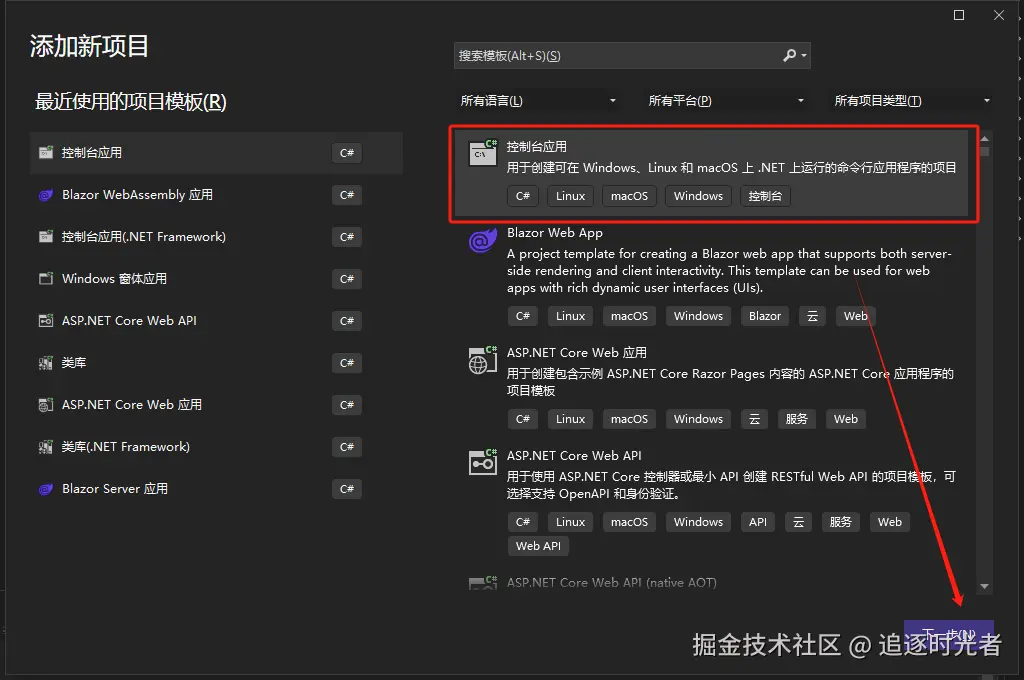Click the recent ASP.NET Core Web API icon
1024x680 pixels.
click(46, 321)
